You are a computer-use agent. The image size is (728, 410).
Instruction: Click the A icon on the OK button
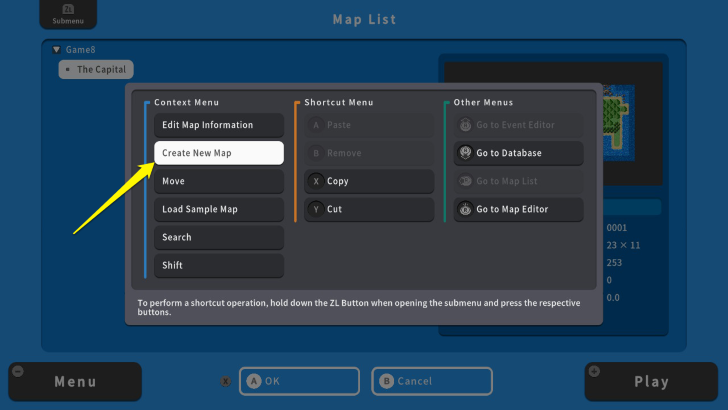pyautogui.click(x=254, y=381)
